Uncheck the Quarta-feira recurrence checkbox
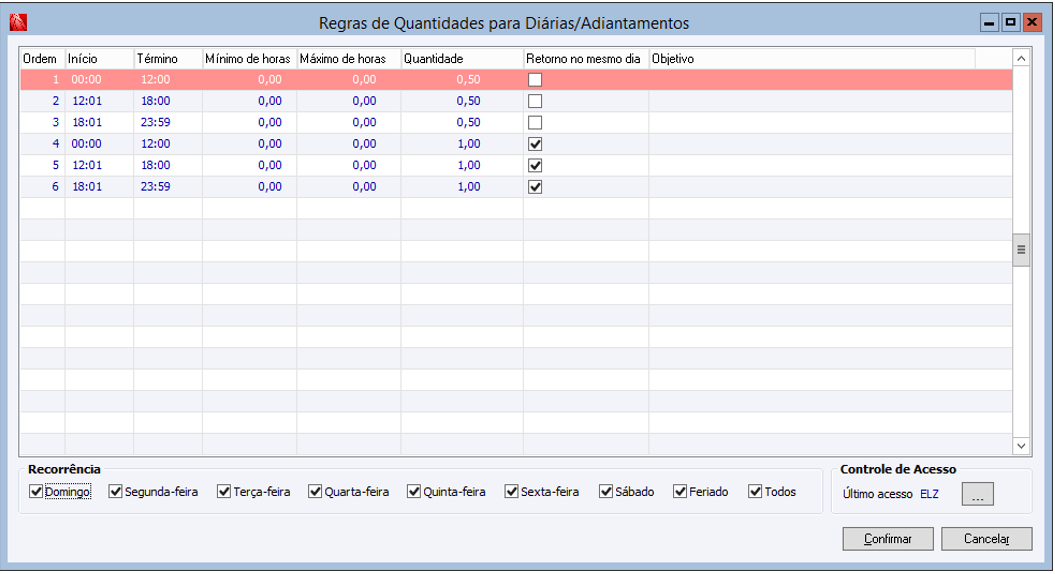1055x574 pixels. click(315, 492)
